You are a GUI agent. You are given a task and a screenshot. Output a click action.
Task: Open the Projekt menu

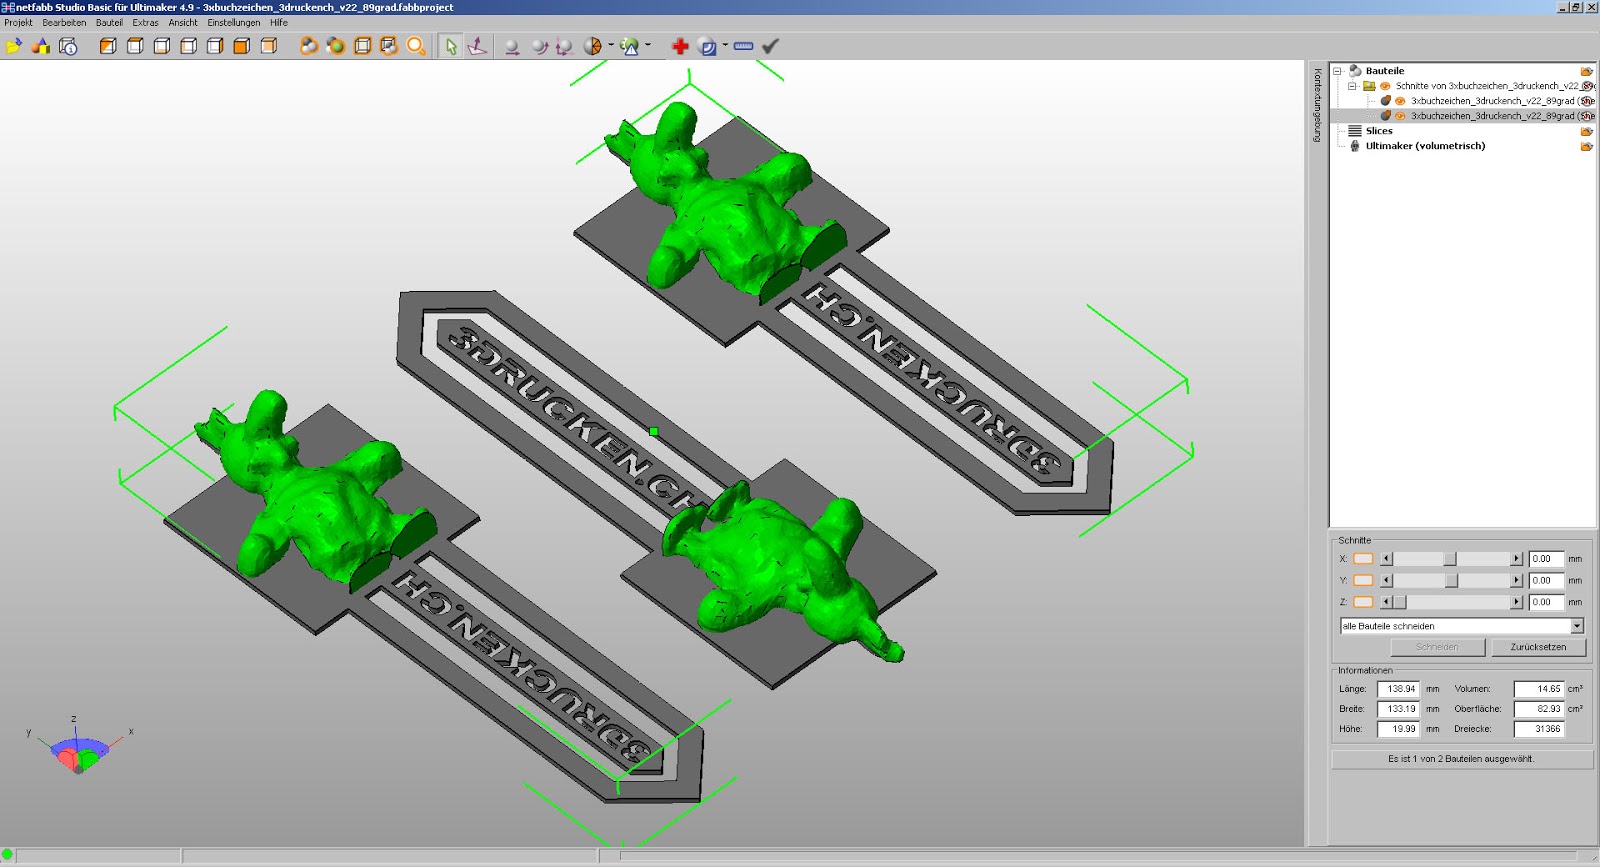coord(18,22)
